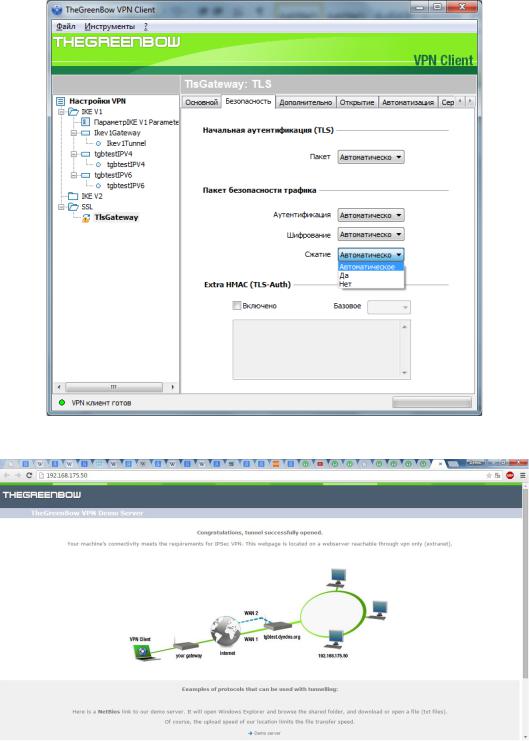This screenshot has height=741, width=529.
Task: Choose Автоматическое in Сжатие list
Action: point(371,267)
